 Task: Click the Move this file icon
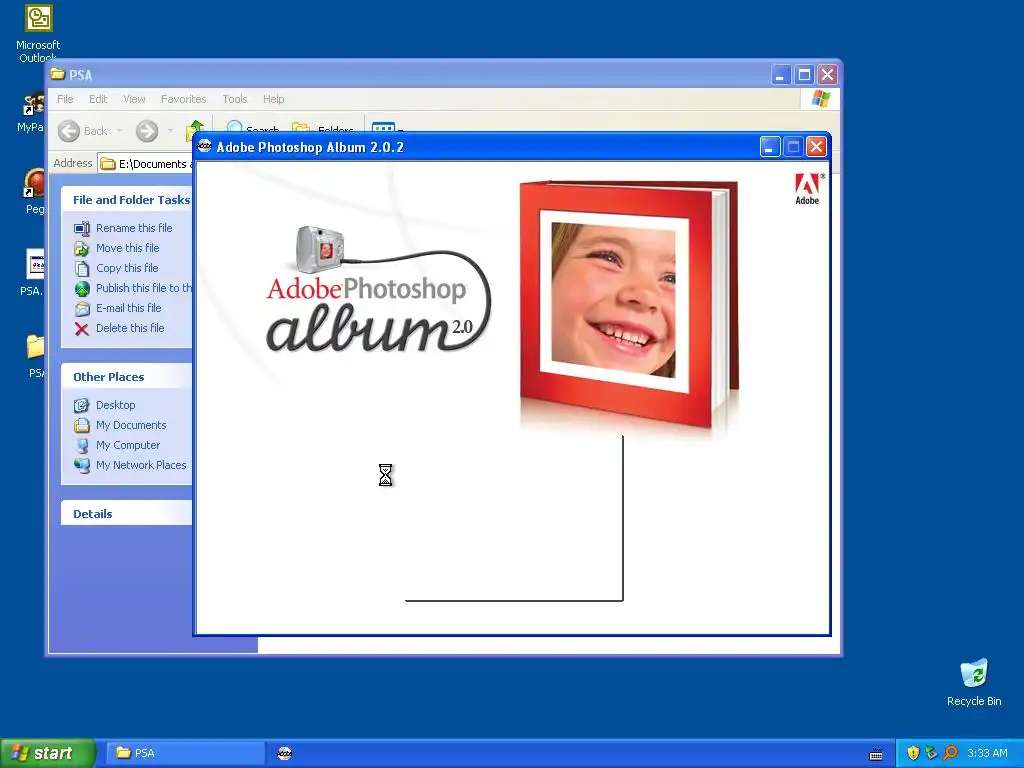click(x=82, y=249)
